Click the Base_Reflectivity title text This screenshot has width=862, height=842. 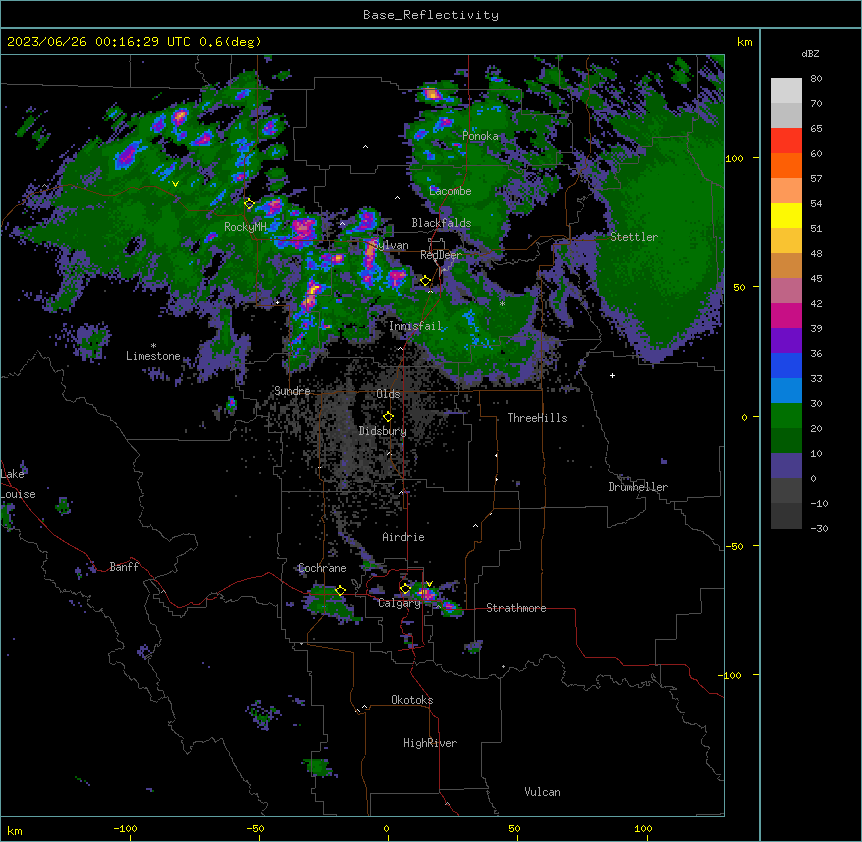pyautogui.click(x=431, y=15)
